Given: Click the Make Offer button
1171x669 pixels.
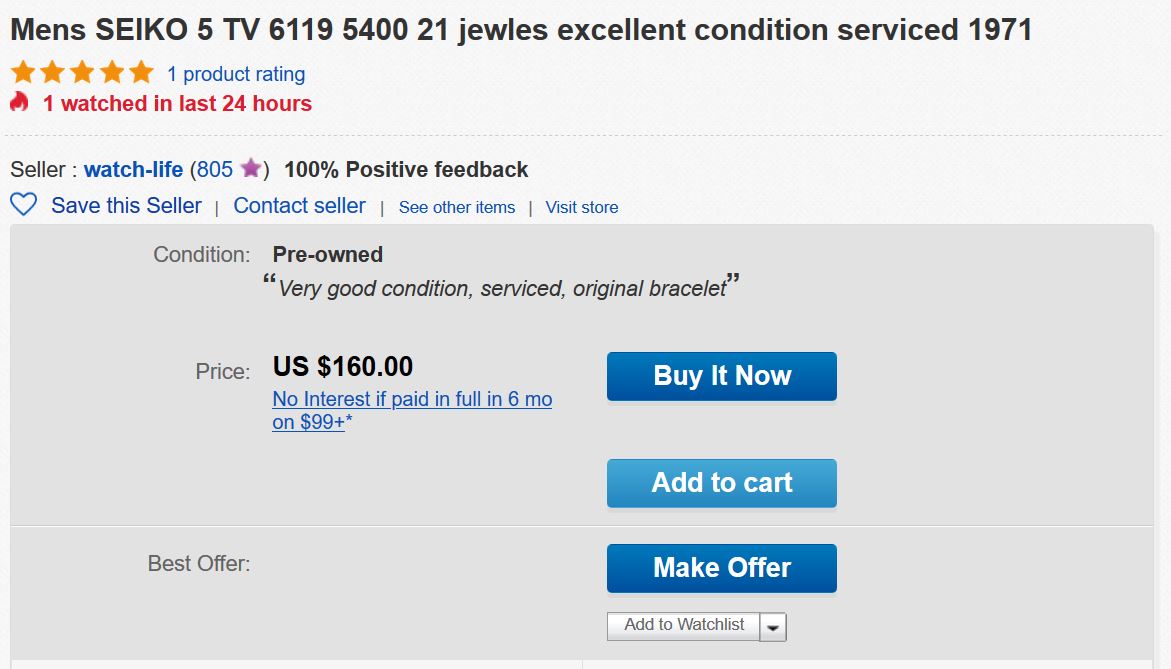Looking at the screenshot, I should click(721, 568).
